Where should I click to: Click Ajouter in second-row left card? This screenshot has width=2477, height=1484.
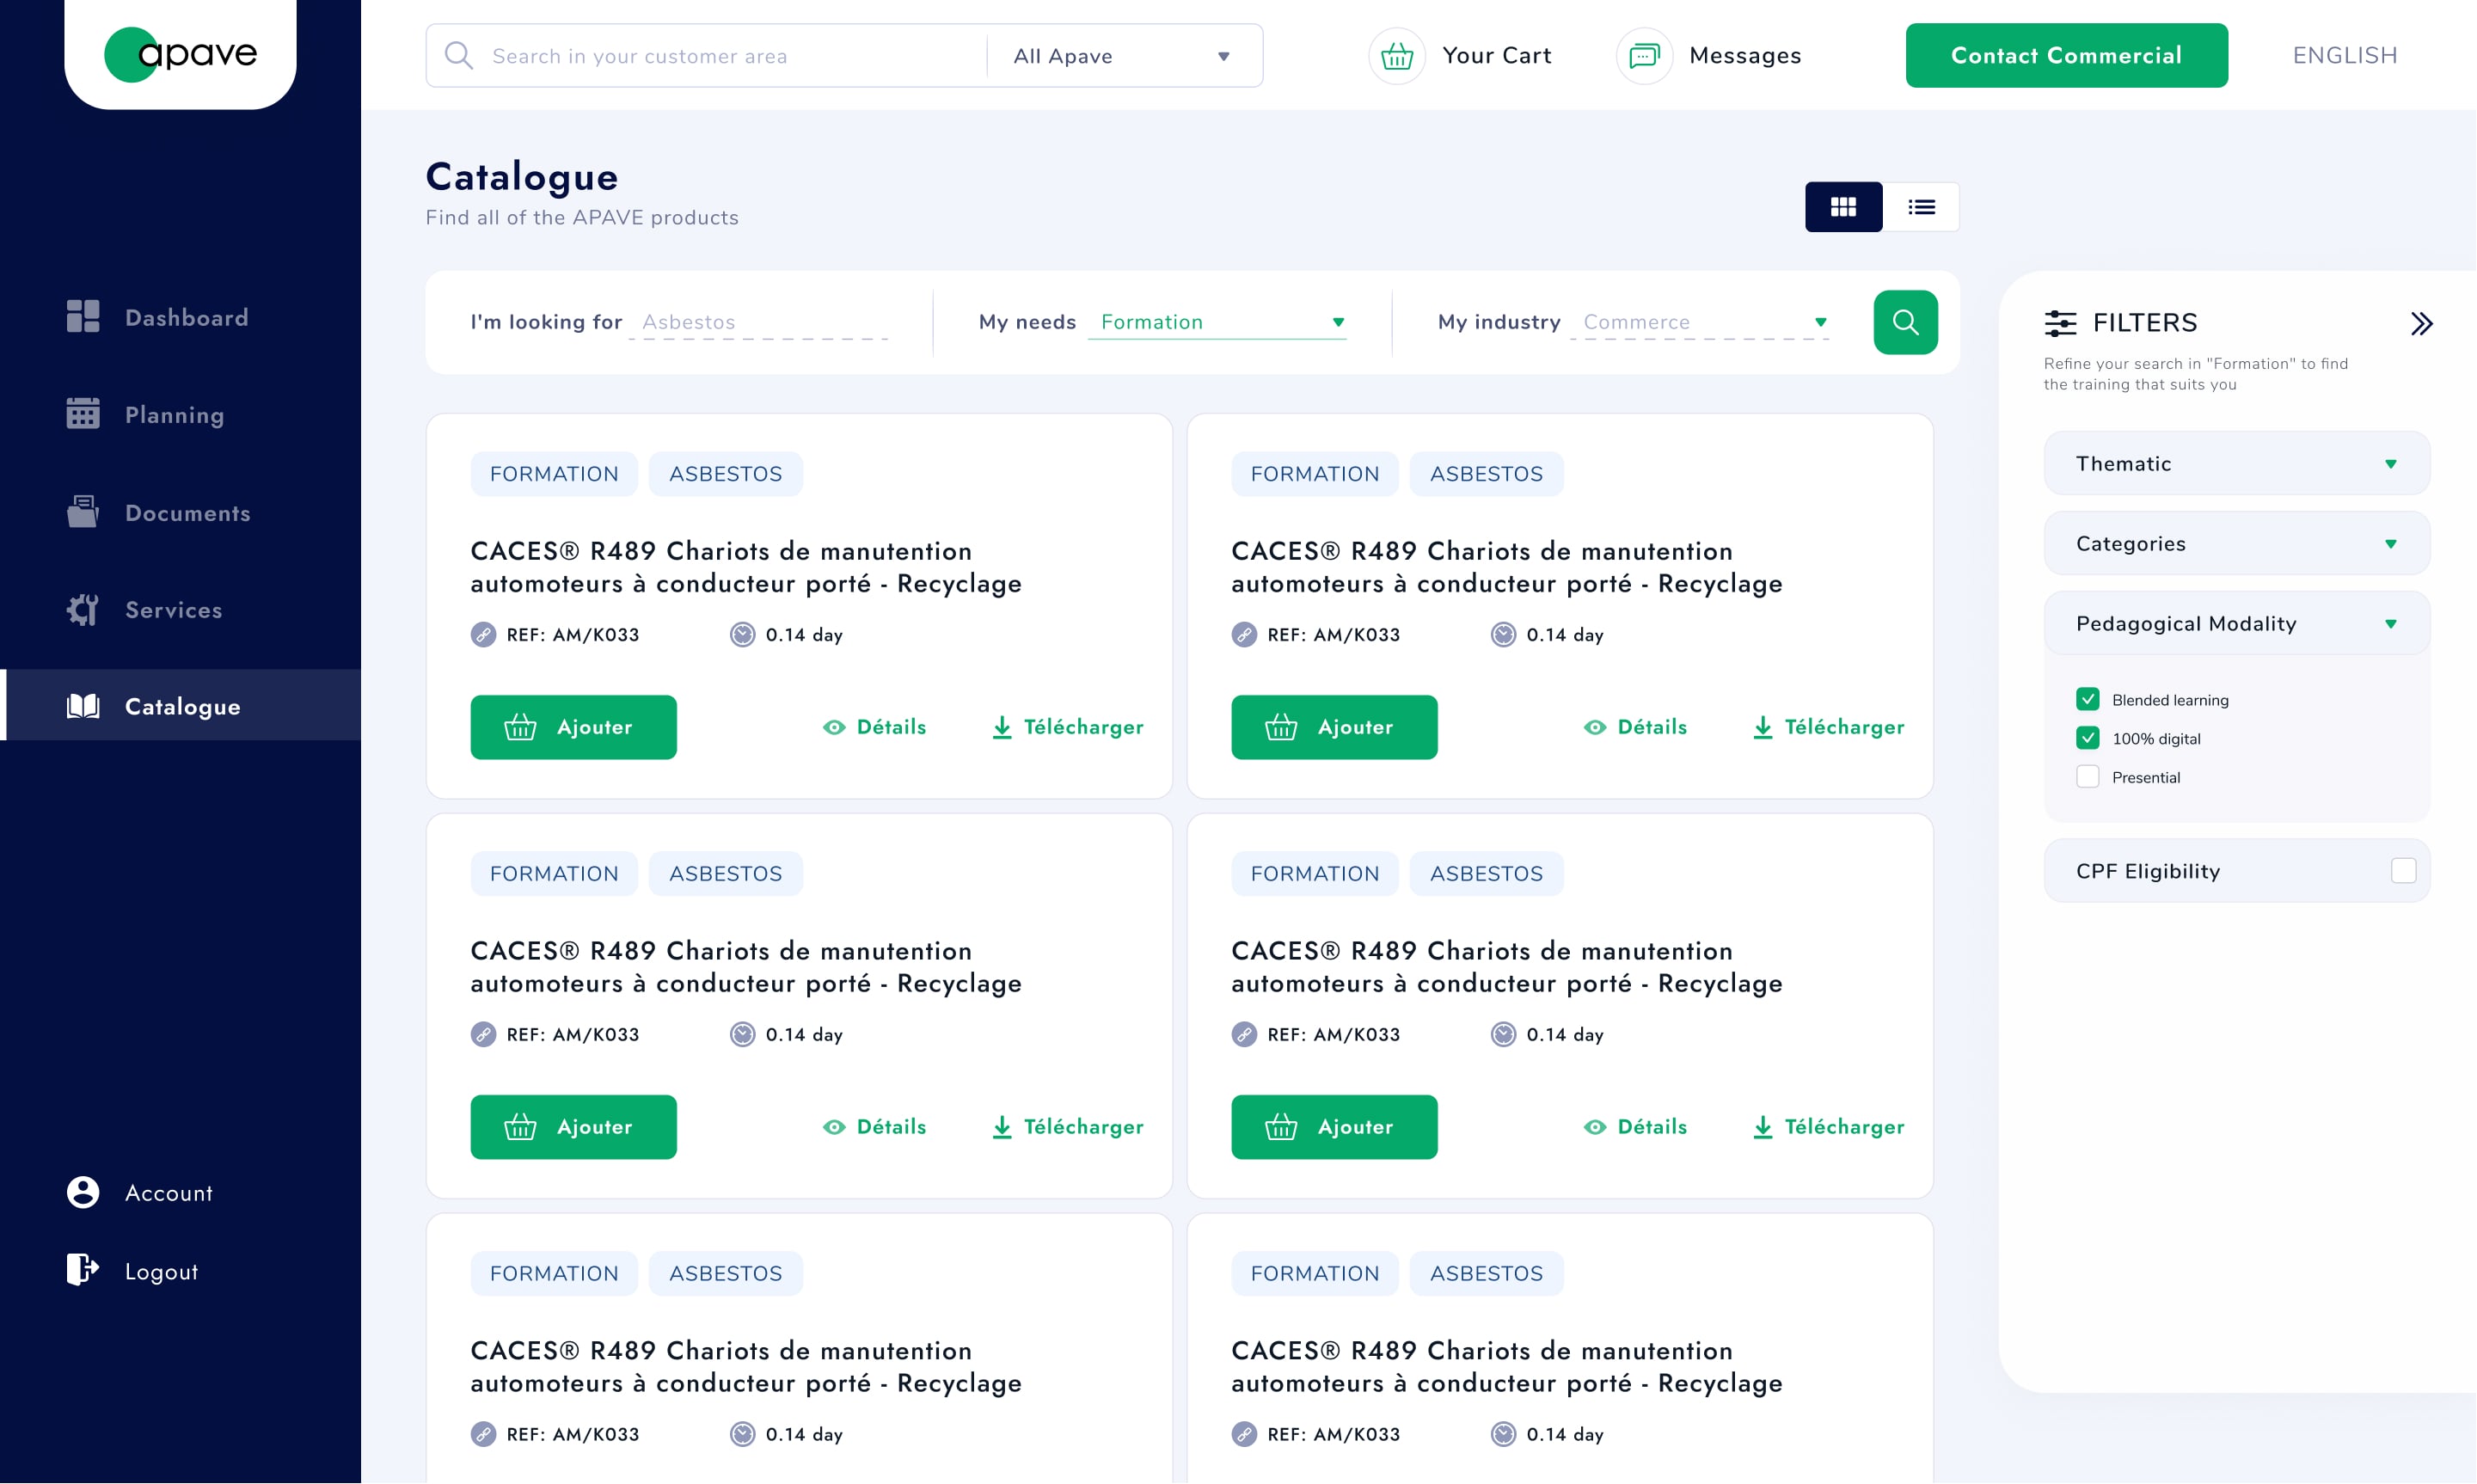[573, 1127]
